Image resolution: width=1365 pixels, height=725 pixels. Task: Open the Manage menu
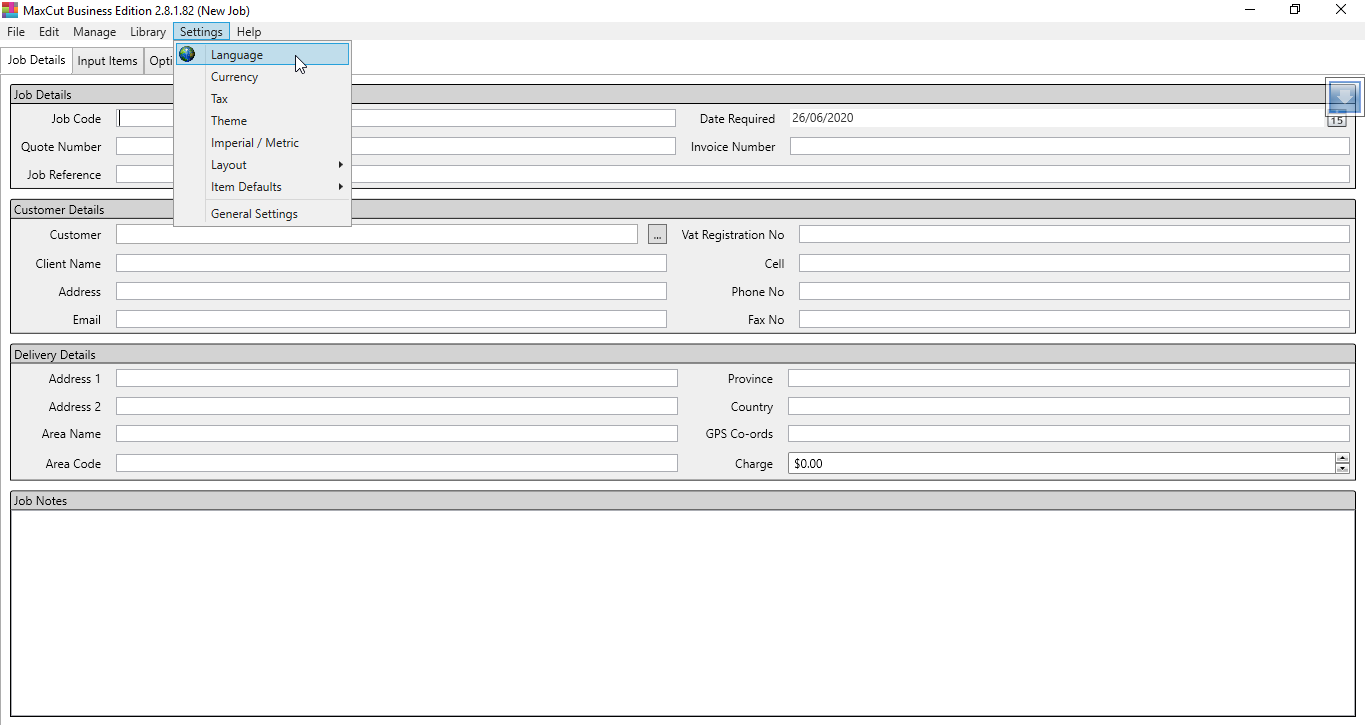(95, 32)
